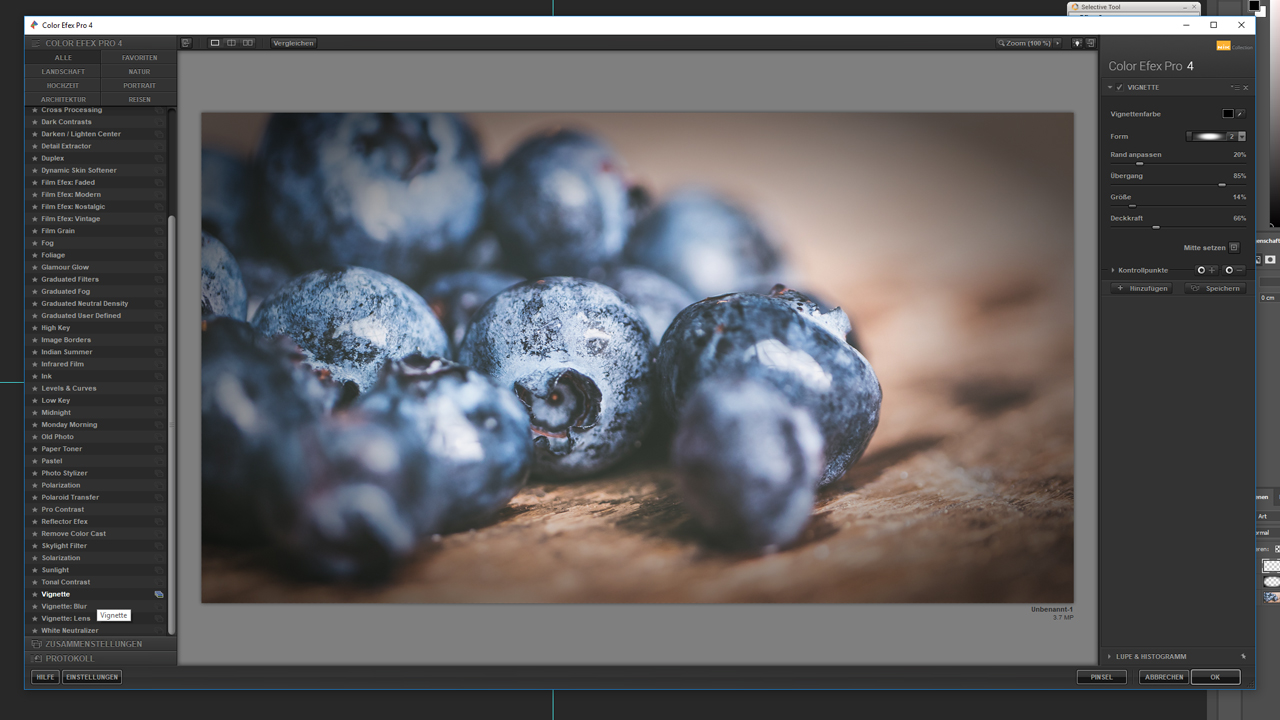Open the Einstellungen button
Image resolution: width=1280 pixels, height=720 pixels.
coord(92,677)
